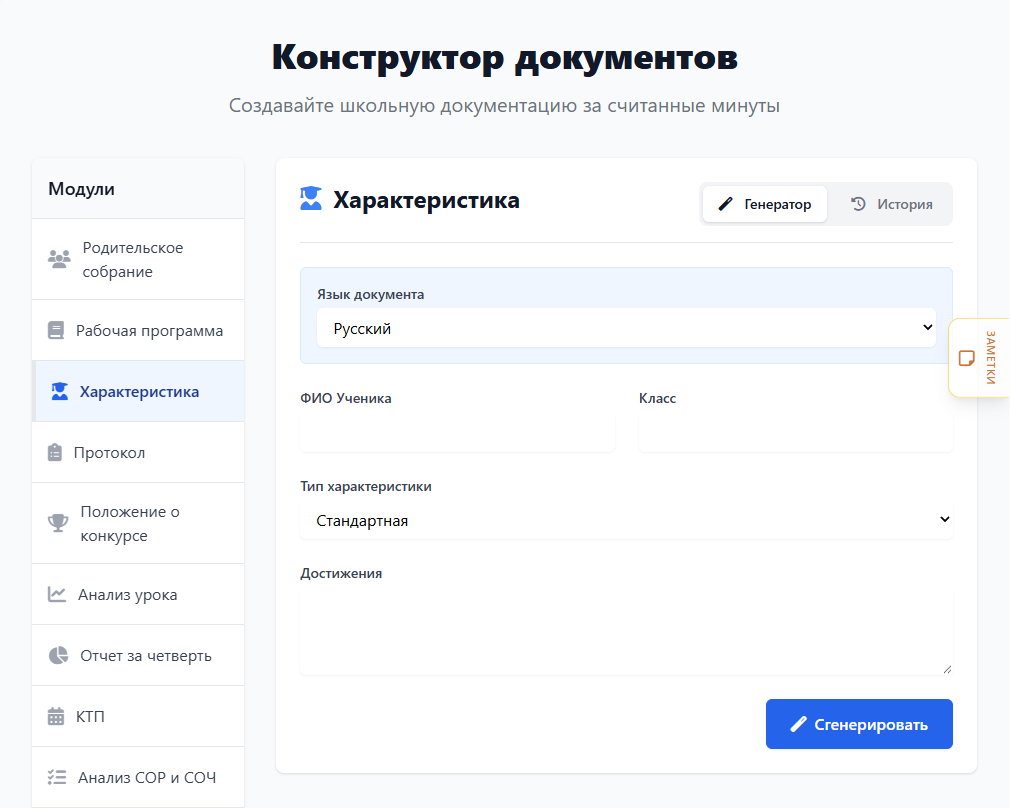
Task: Click the trophy icon beside Положение о конкурсе
Action: 58,523
